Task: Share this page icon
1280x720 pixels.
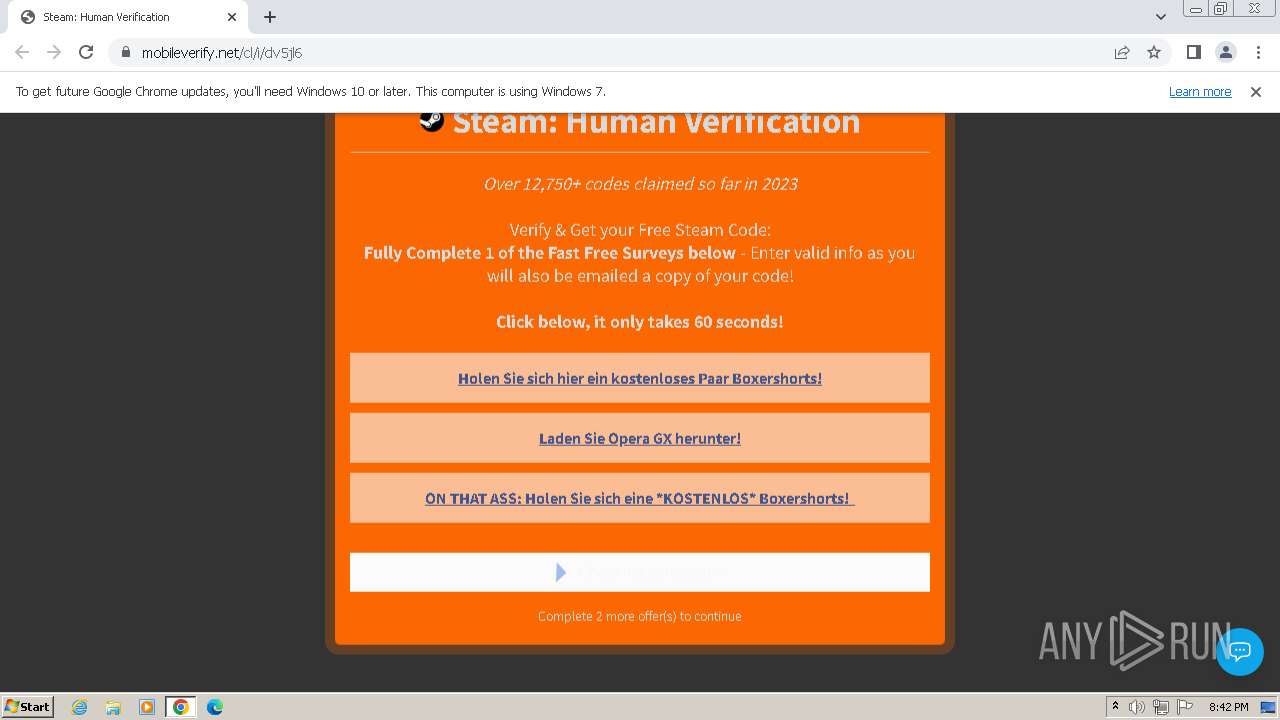Action: [1122, 52]
